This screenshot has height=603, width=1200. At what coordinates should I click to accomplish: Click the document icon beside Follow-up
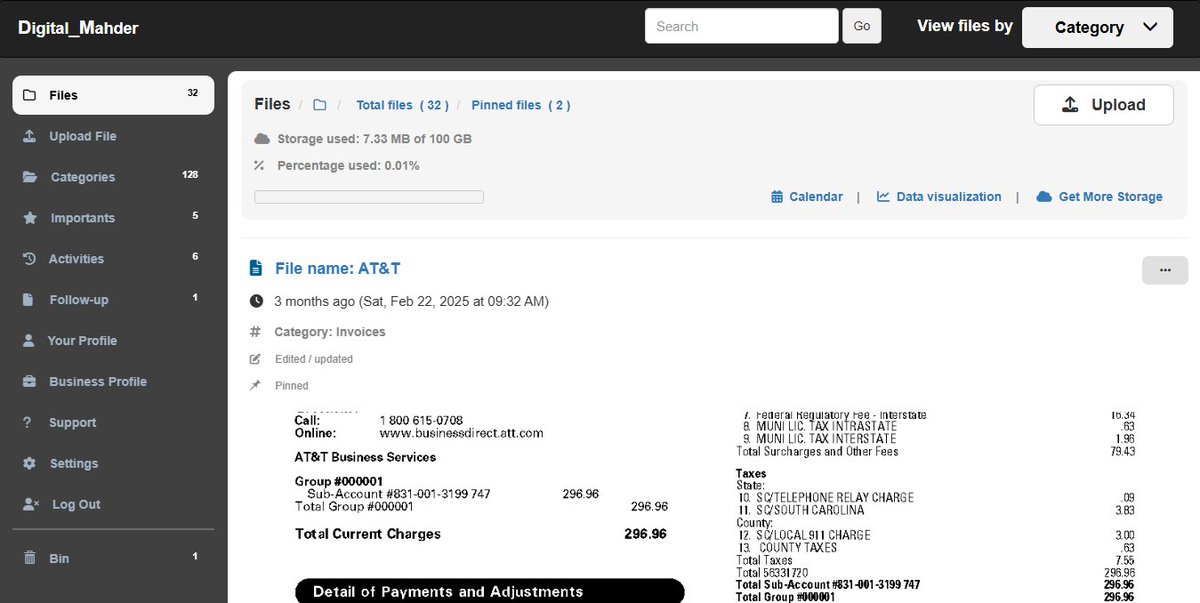tap(29, 300)
